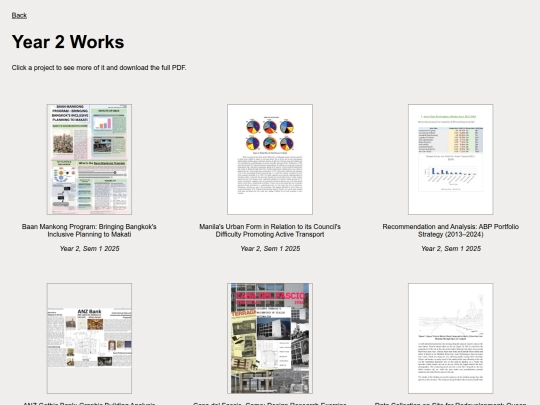Open the Manila's Urban Form pie chart thumbnail
This screenshot has height=405, width=540.
[x=270, y=159]
